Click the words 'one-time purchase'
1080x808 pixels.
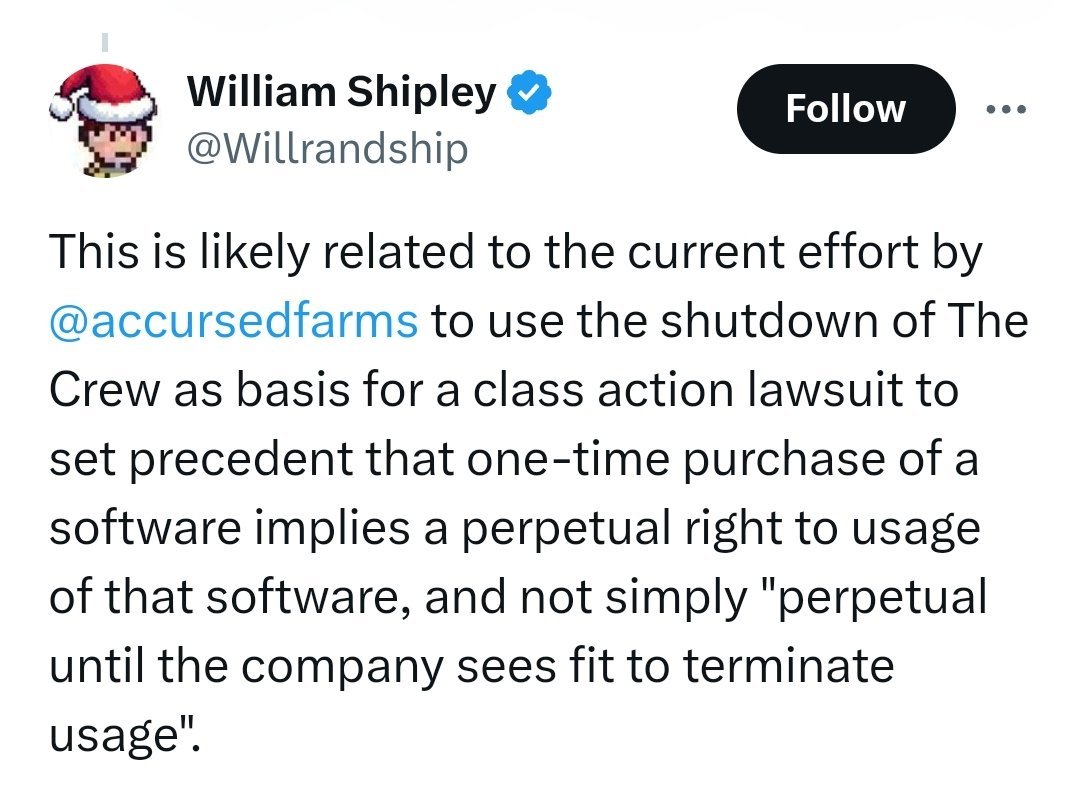click(x=676, y=460)
